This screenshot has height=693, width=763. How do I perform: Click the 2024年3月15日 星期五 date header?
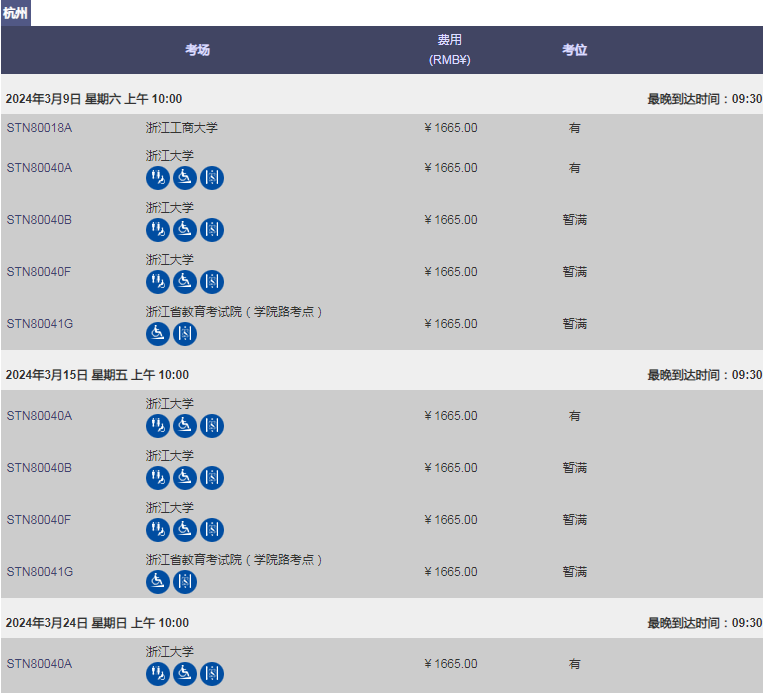tap(97, 375)
